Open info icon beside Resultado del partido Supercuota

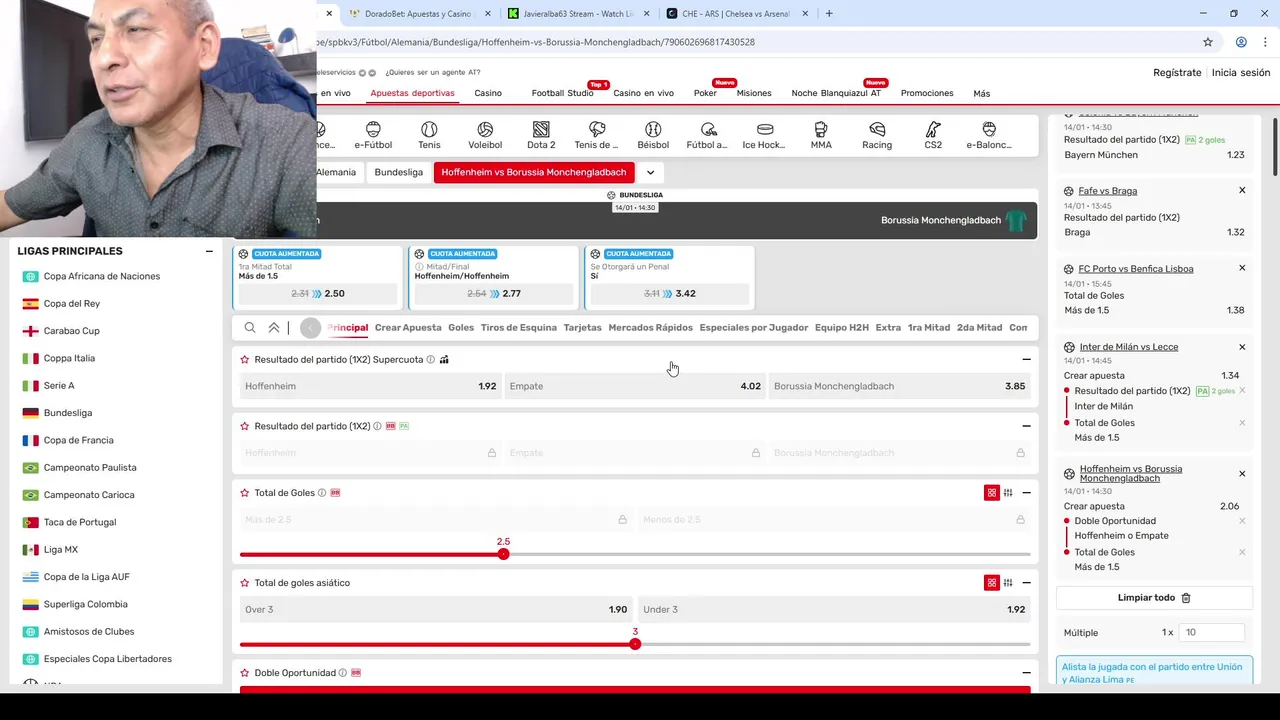(431, 359)
